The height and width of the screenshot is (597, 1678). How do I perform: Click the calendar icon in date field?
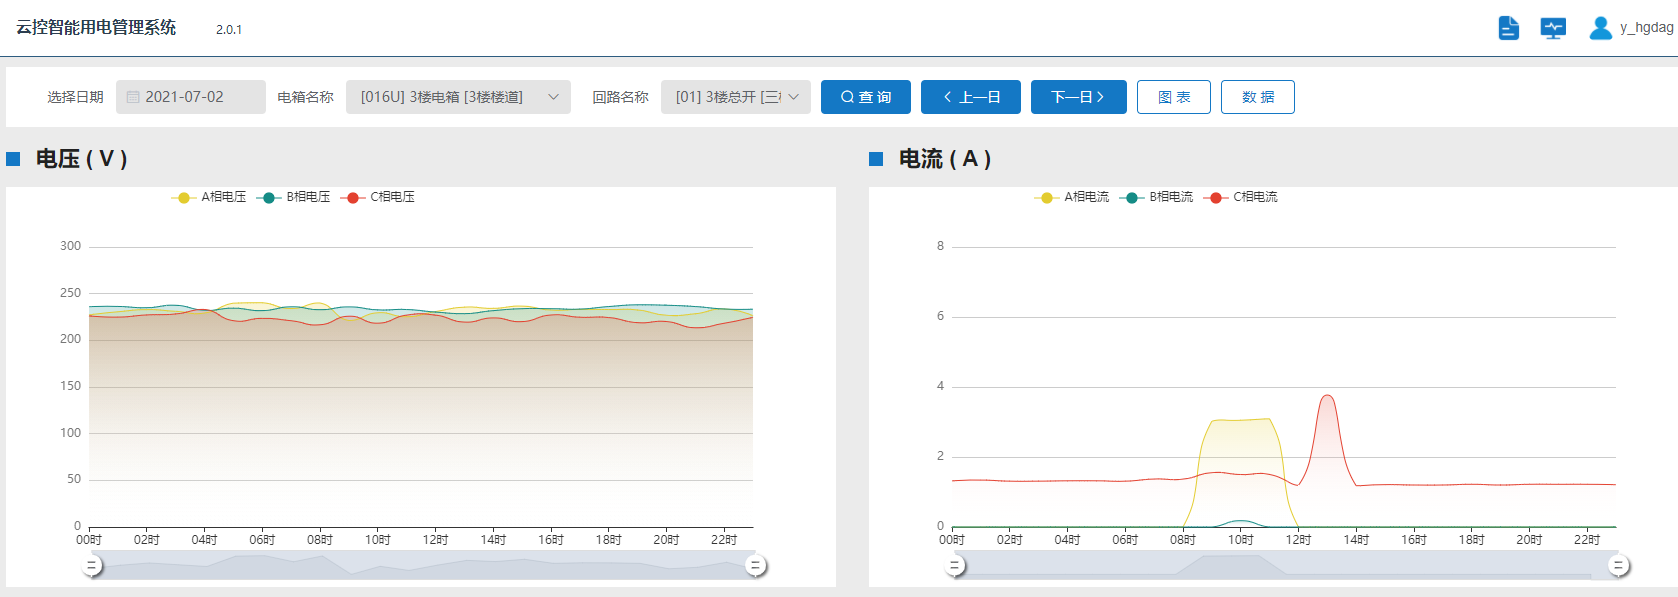pyautogui.click(x=133, y=97)
